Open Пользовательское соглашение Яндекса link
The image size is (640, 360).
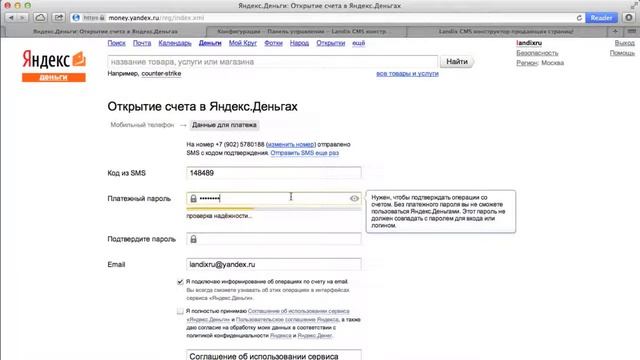(x=287, y=320)
